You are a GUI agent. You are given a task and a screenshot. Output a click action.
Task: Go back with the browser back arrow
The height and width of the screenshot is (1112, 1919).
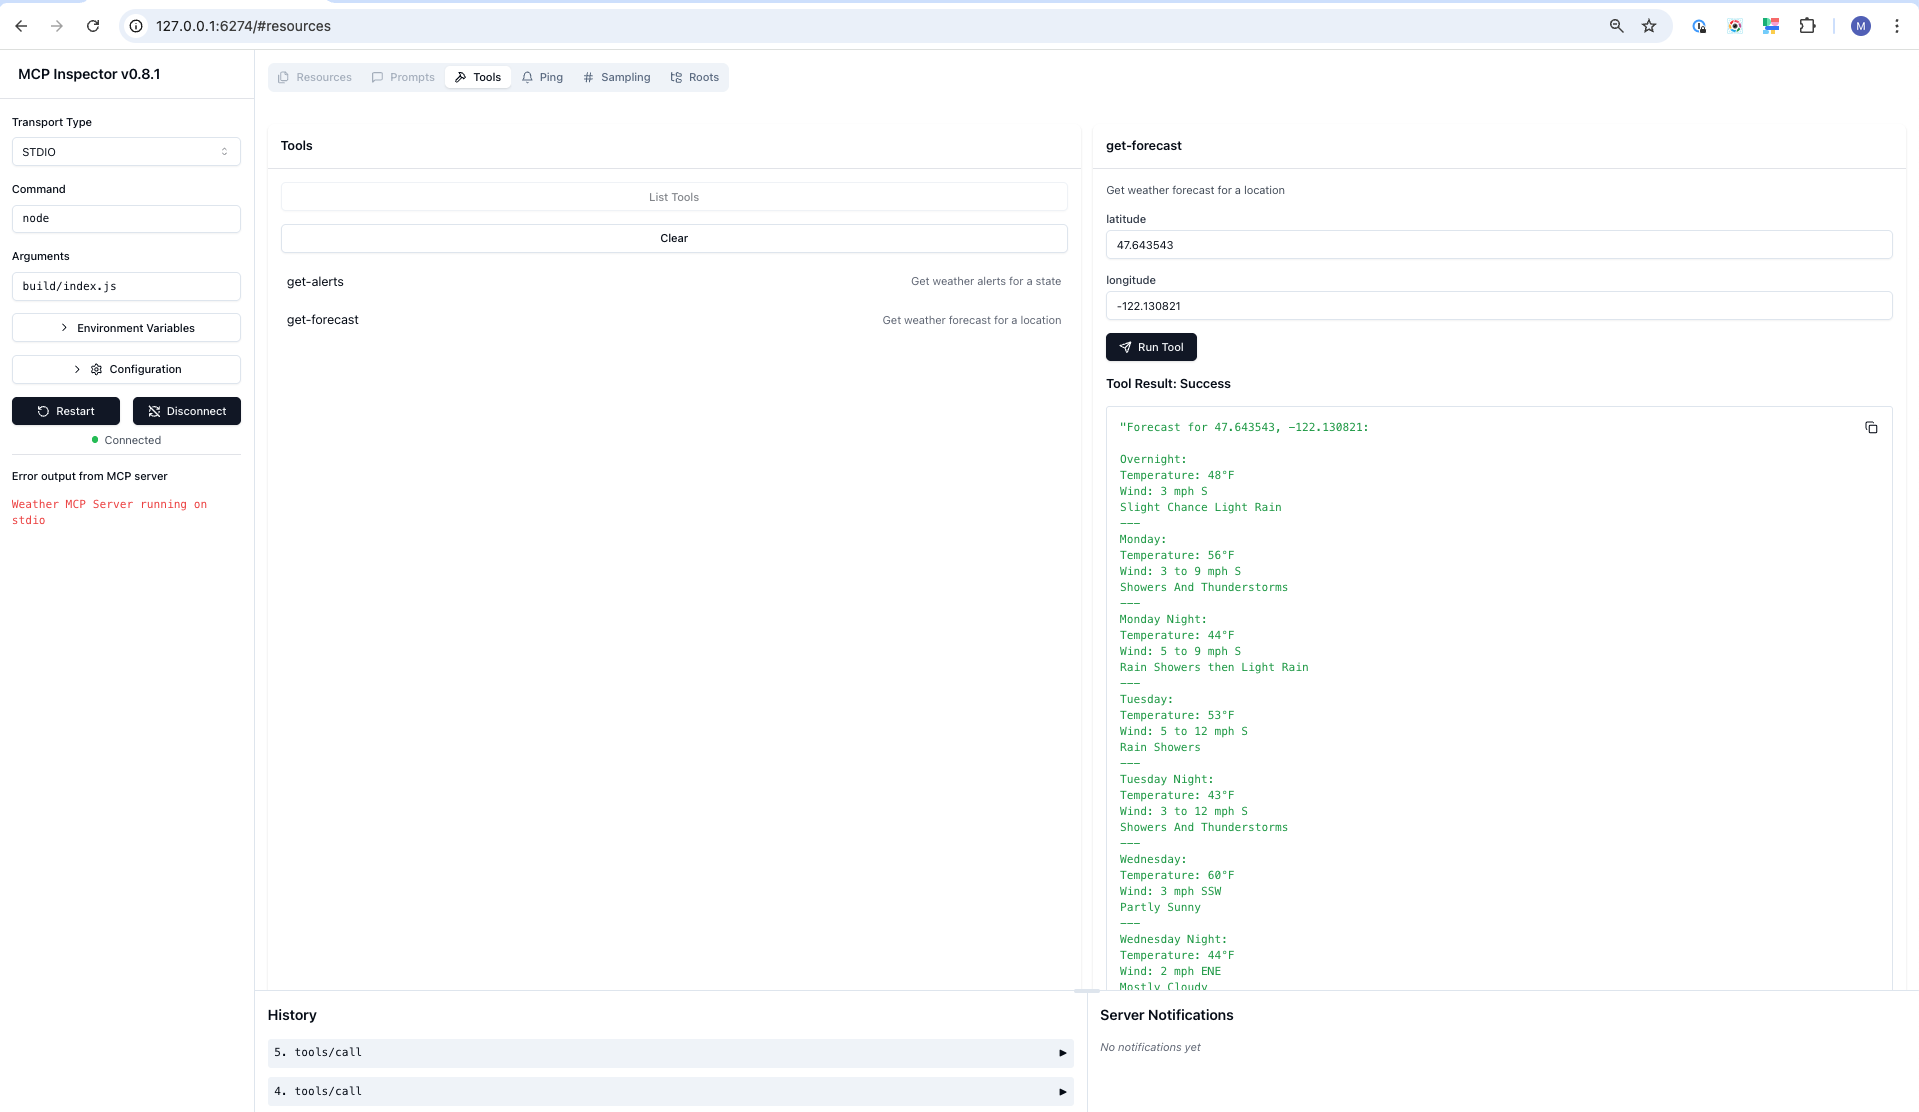pyautogui.click(x=21, y=26)
